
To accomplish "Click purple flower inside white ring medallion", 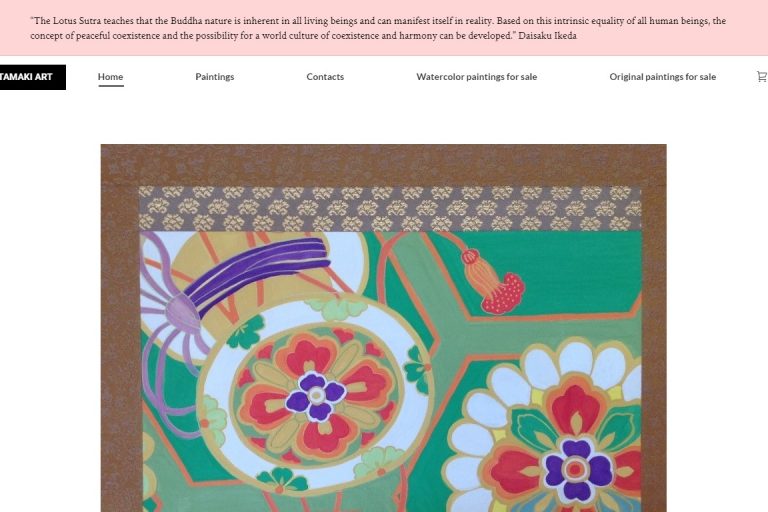I will coord(316,396).
